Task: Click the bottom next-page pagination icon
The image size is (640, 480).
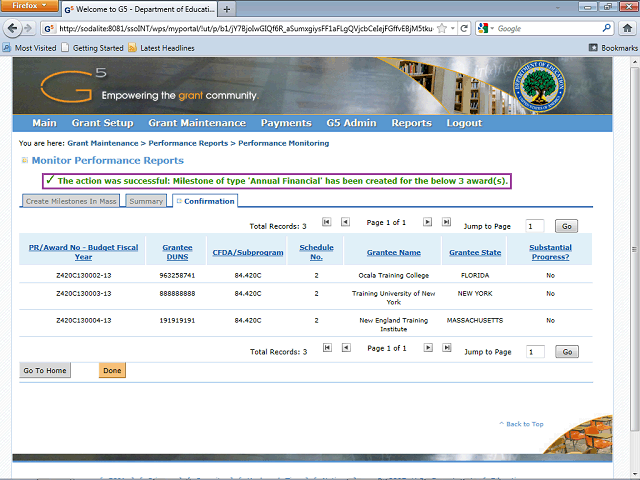Action: pos(427,348)
